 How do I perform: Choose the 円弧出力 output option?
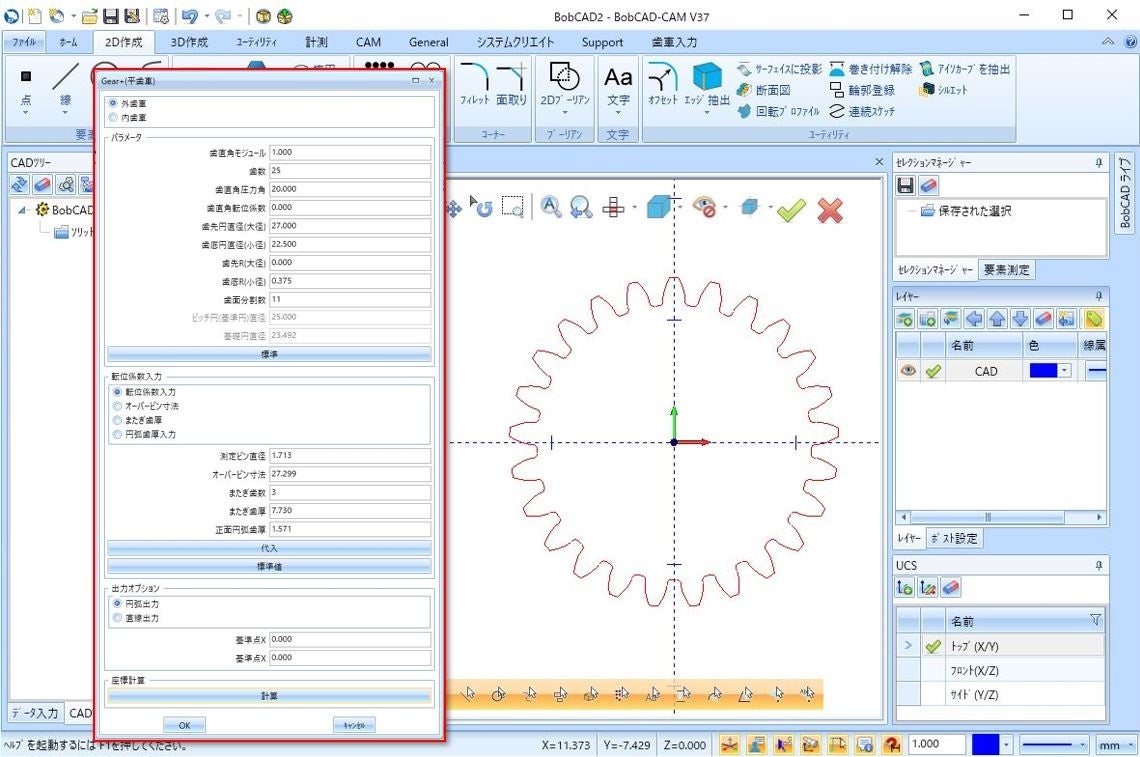pos(117,604)
